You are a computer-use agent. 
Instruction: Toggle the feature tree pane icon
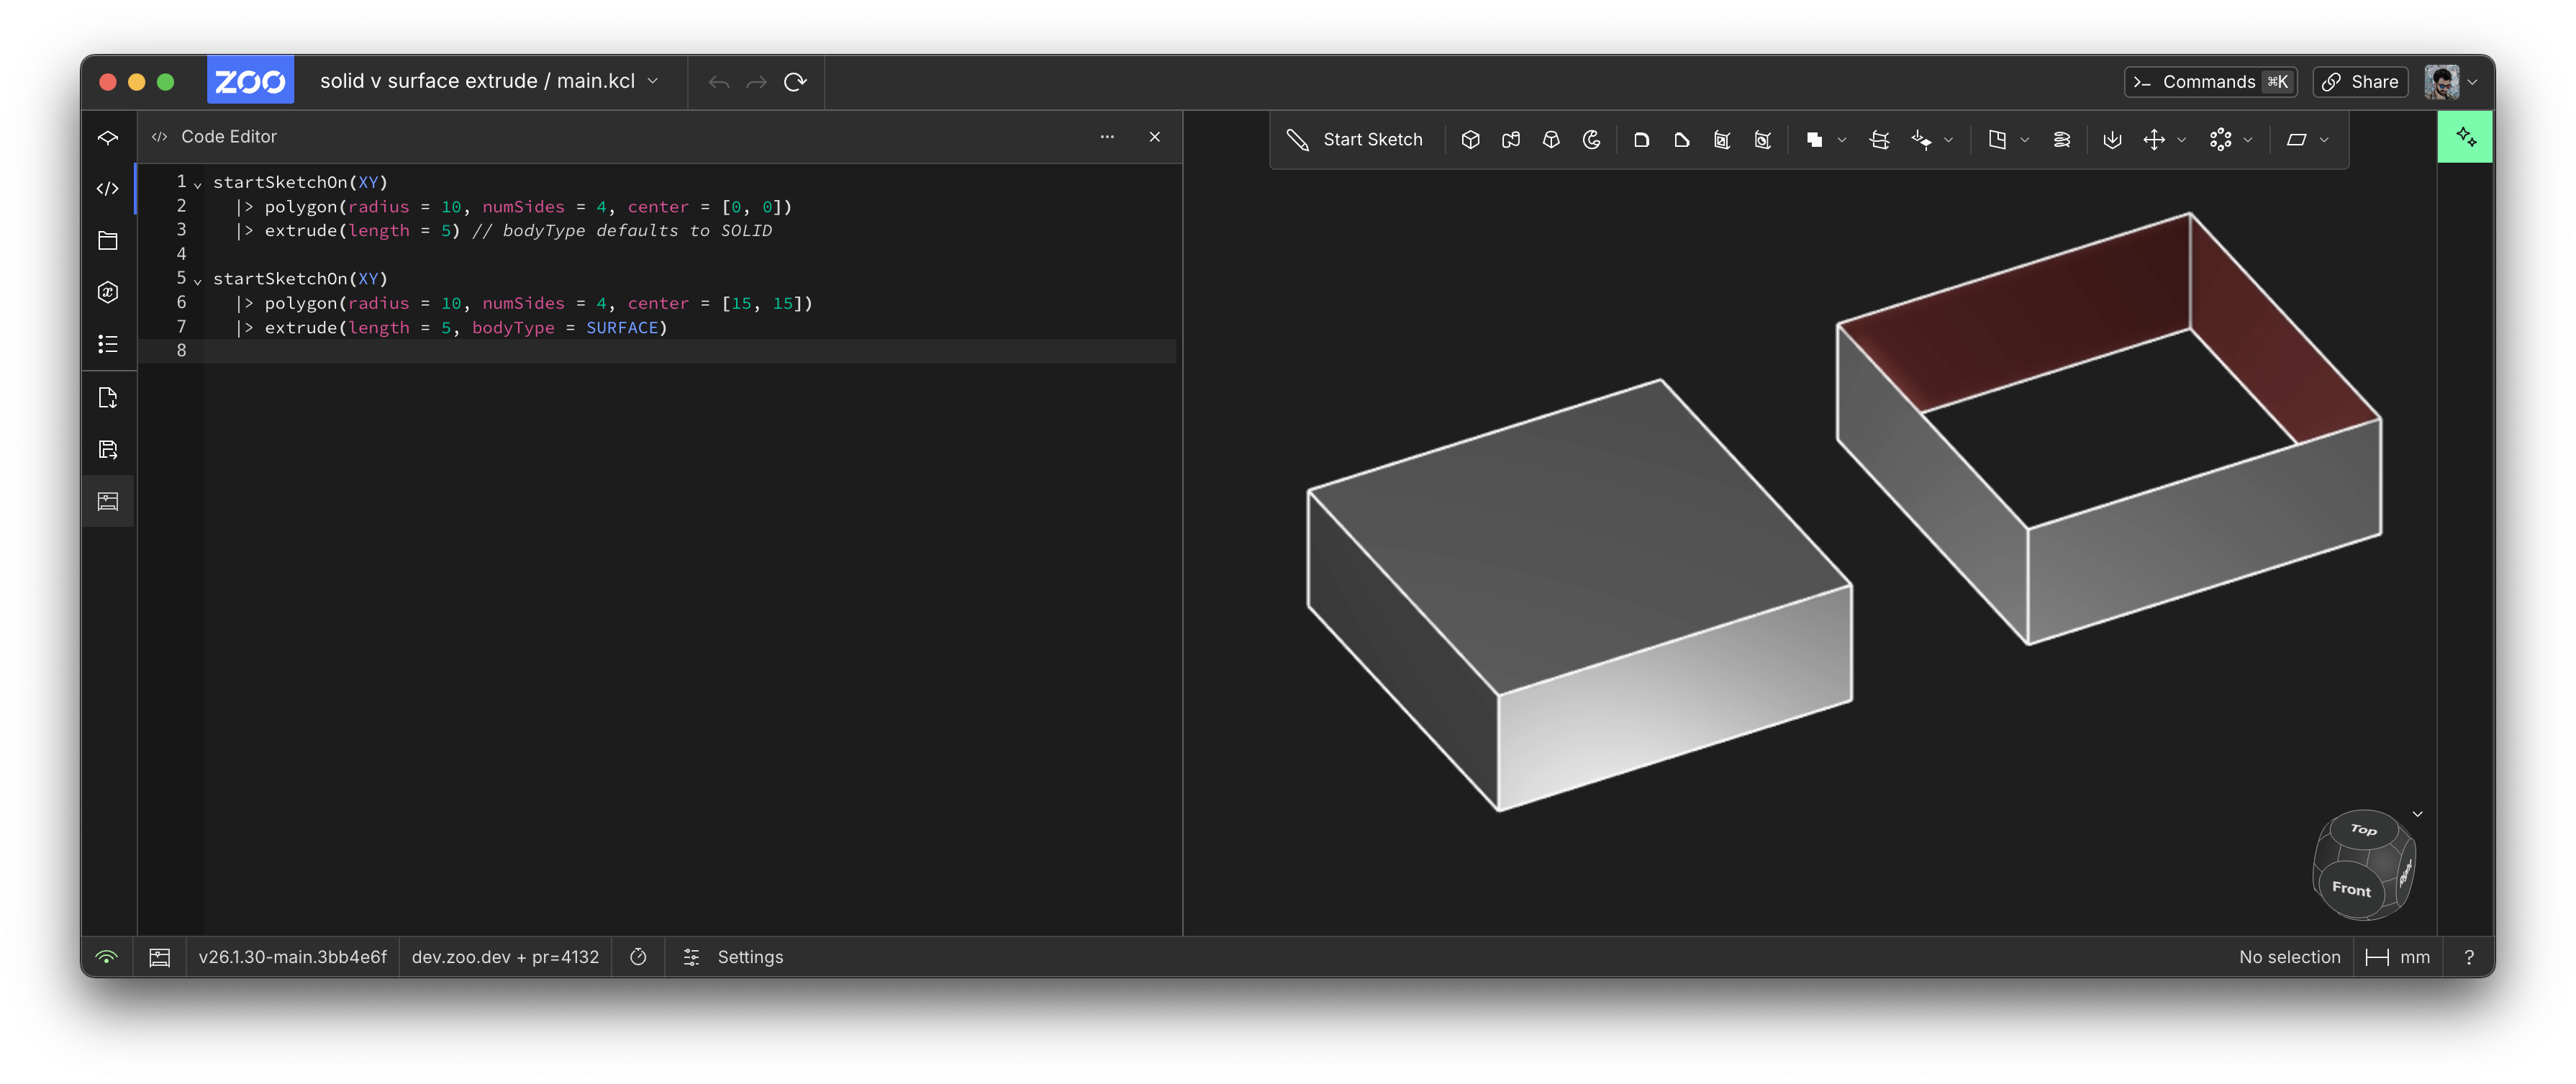click(x=108, y=137)
